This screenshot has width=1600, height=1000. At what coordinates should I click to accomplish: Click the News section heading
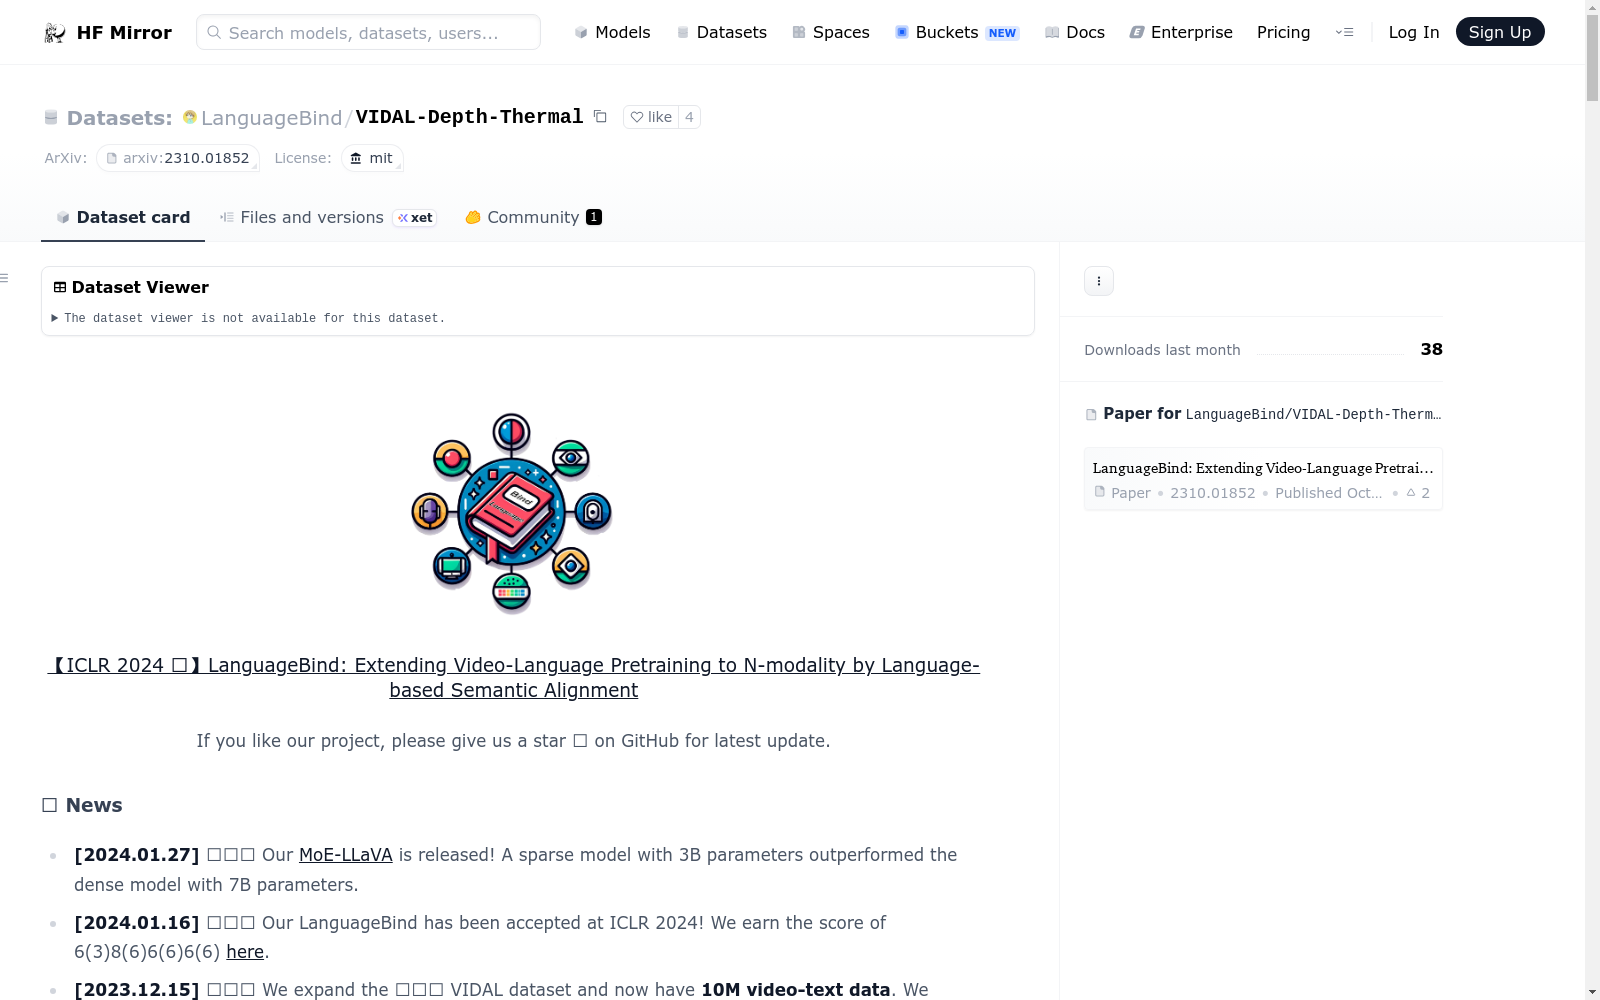[x=82, y=805]
